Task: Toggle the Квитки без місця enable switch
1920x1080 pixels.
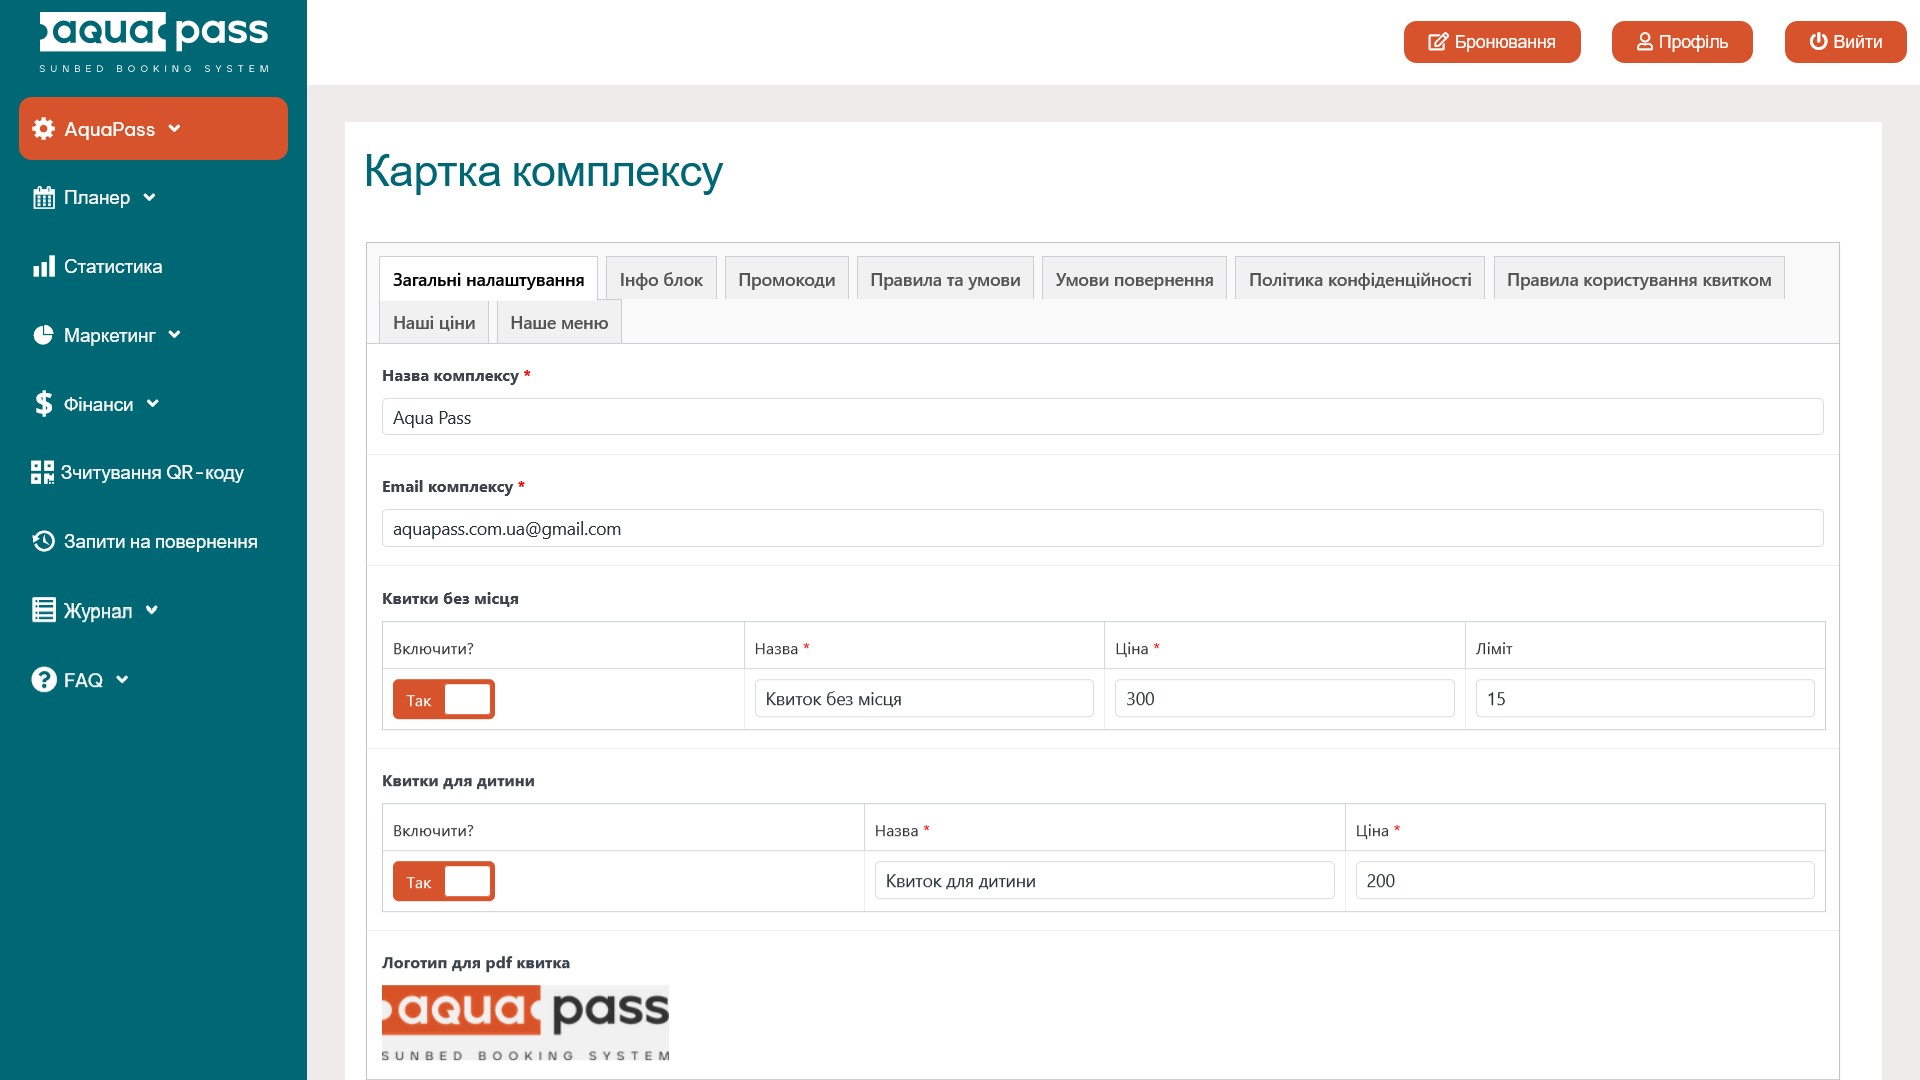Action: 443,699
